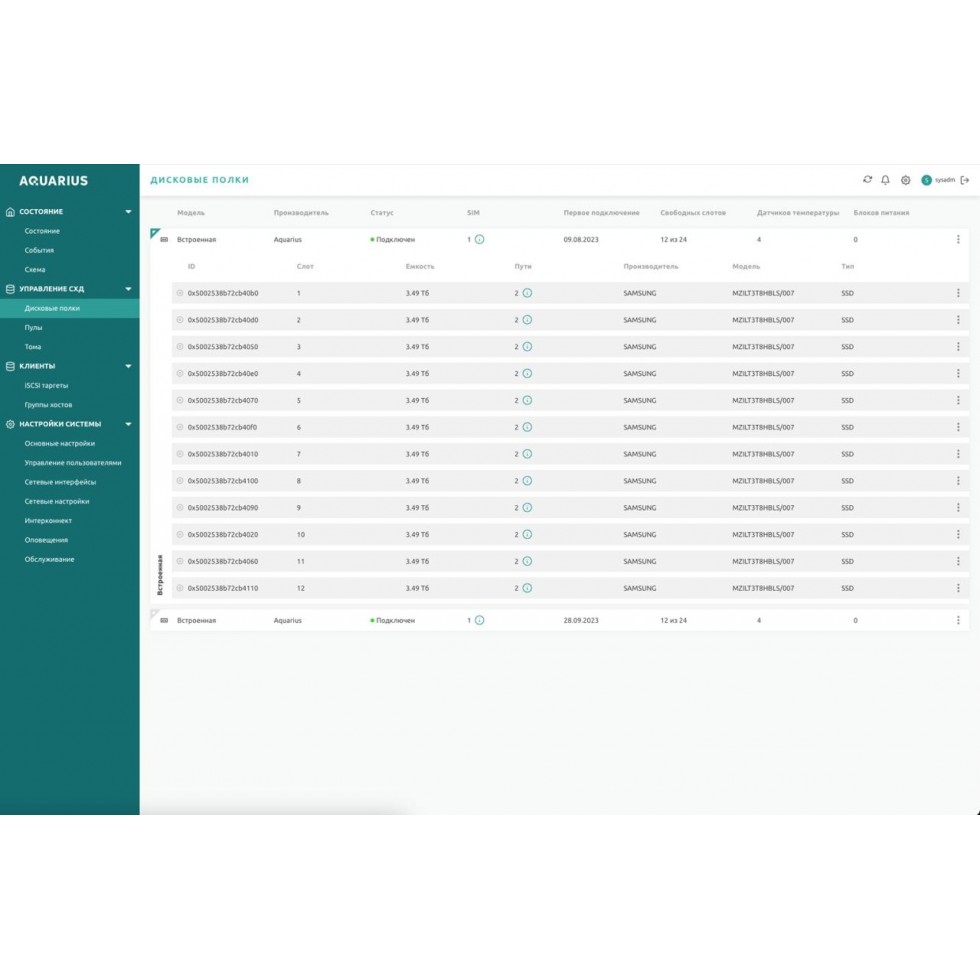Click the locate icon beside disk 0x5002538b72cb4010
Image resolution: width=980 pixels, height=980 pixels.
tap(180, 454)
